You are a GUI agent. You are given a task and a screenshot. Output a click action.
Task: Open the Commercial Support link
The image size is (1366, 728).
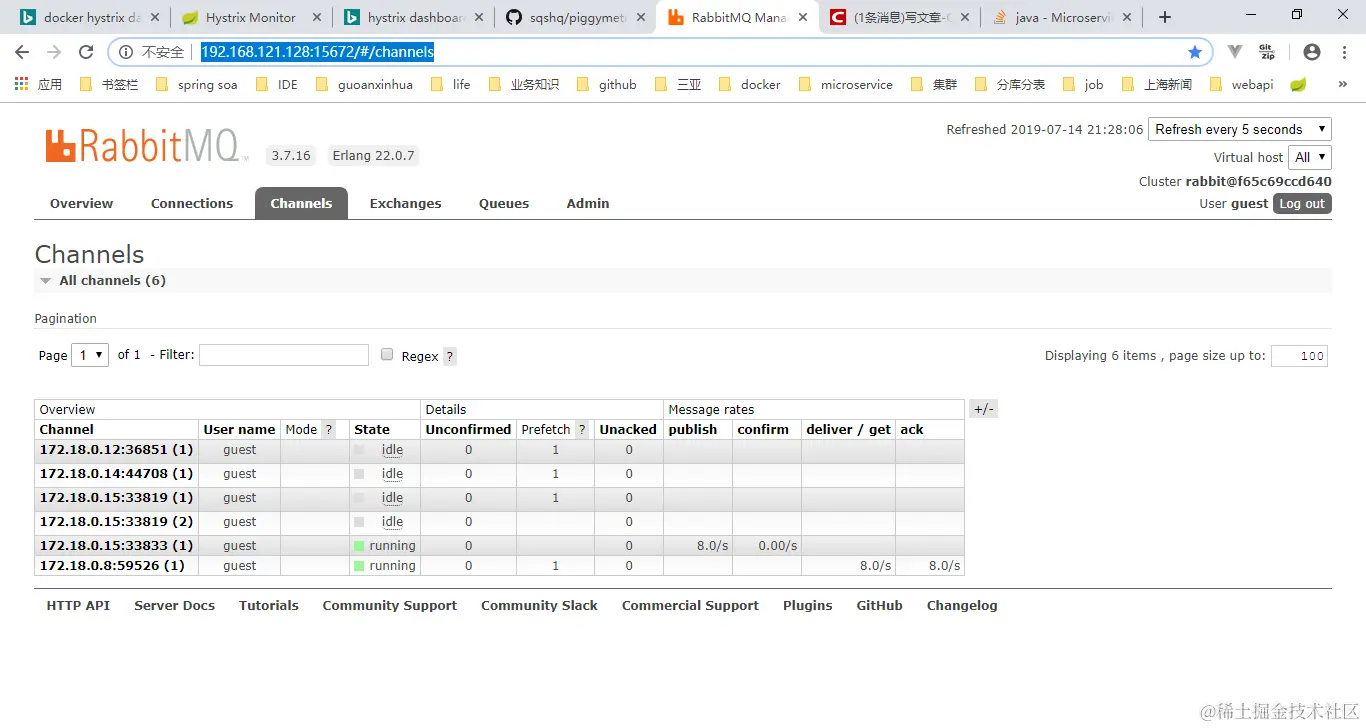pyautogui.click(x=690, y=606)
